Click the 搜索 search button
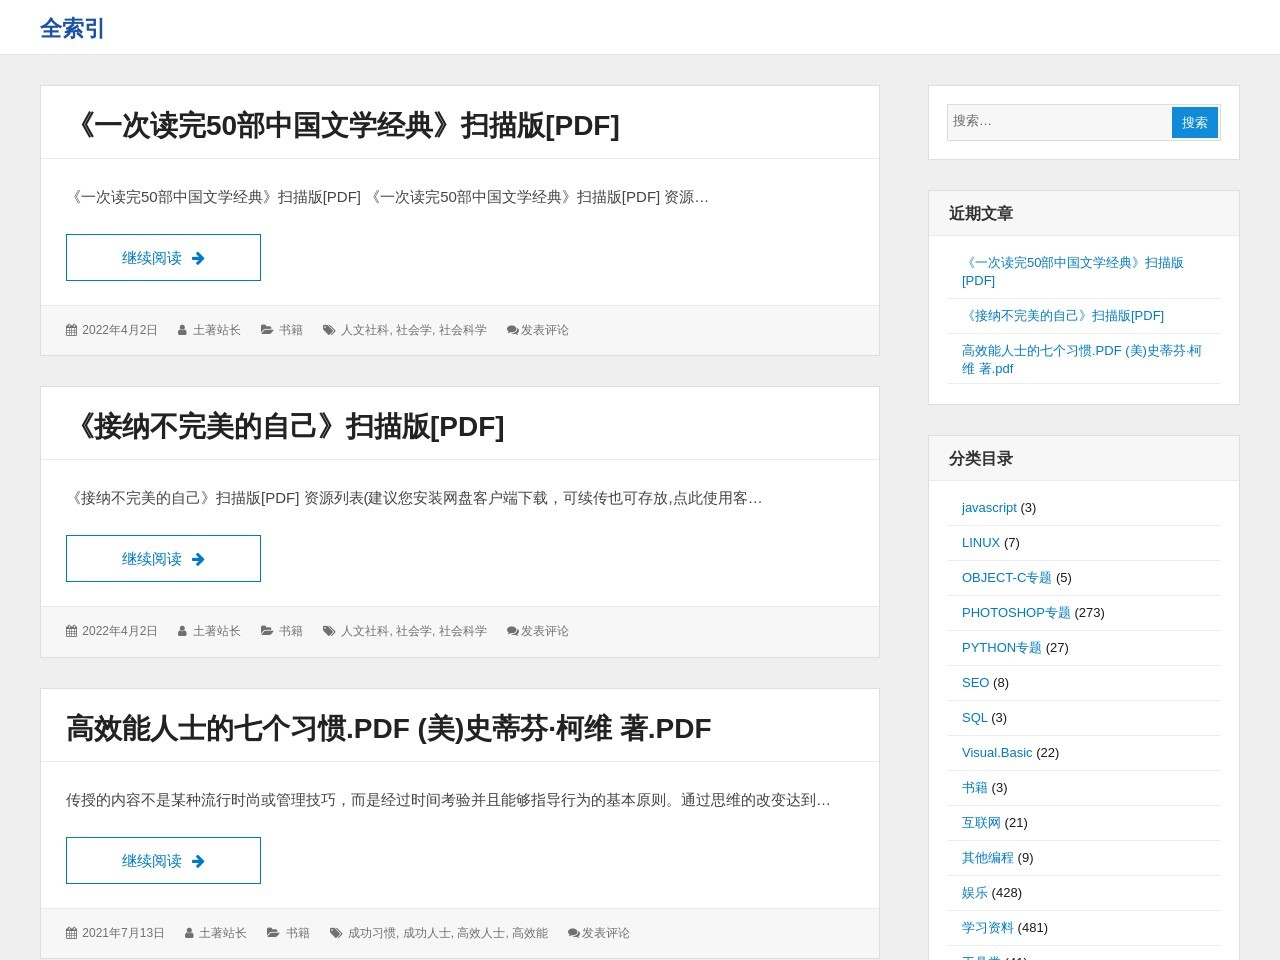 point(1194,122)
